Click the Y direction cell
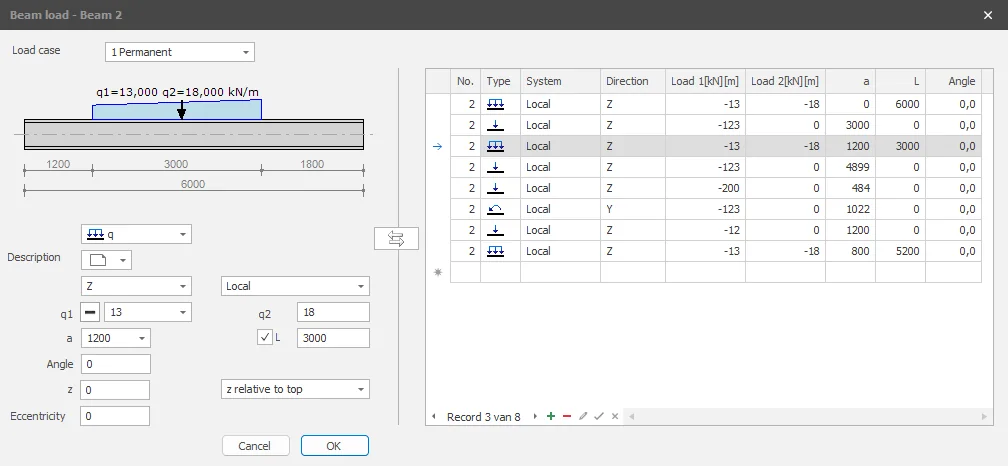The height and width of the screenshot is (466, 1008). pos(633,209)
